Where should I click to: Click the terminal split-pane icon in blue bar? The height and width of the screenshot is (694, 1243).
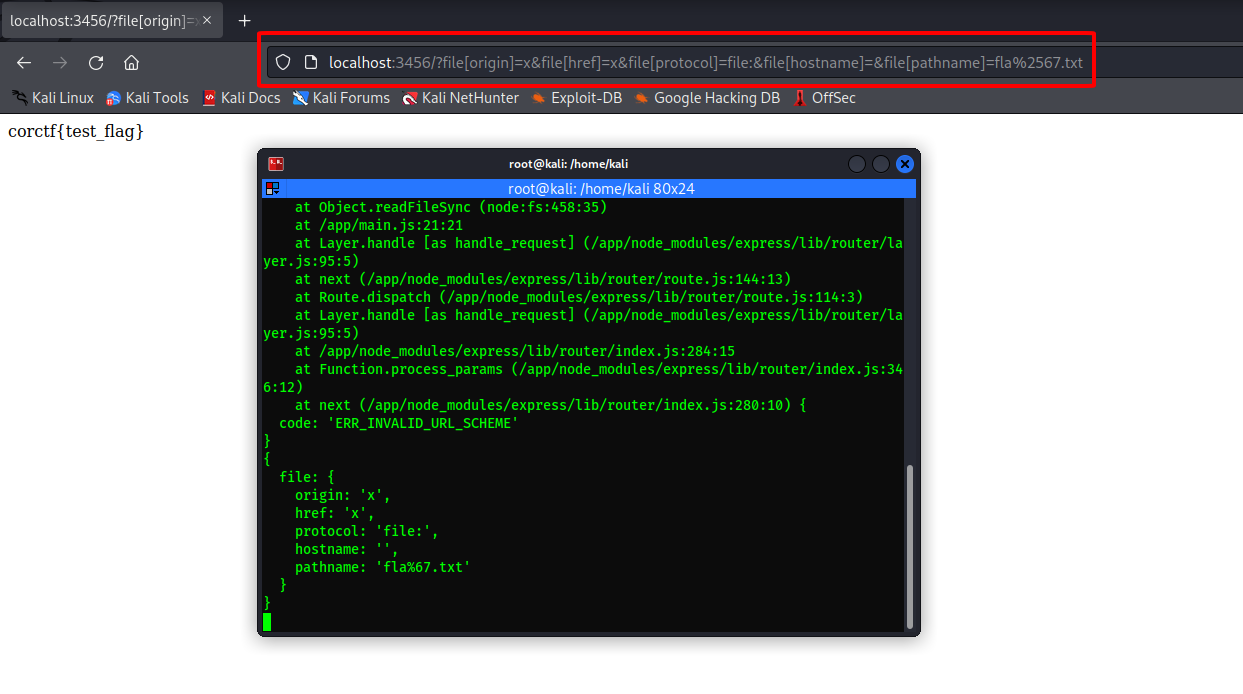point(272,188)
